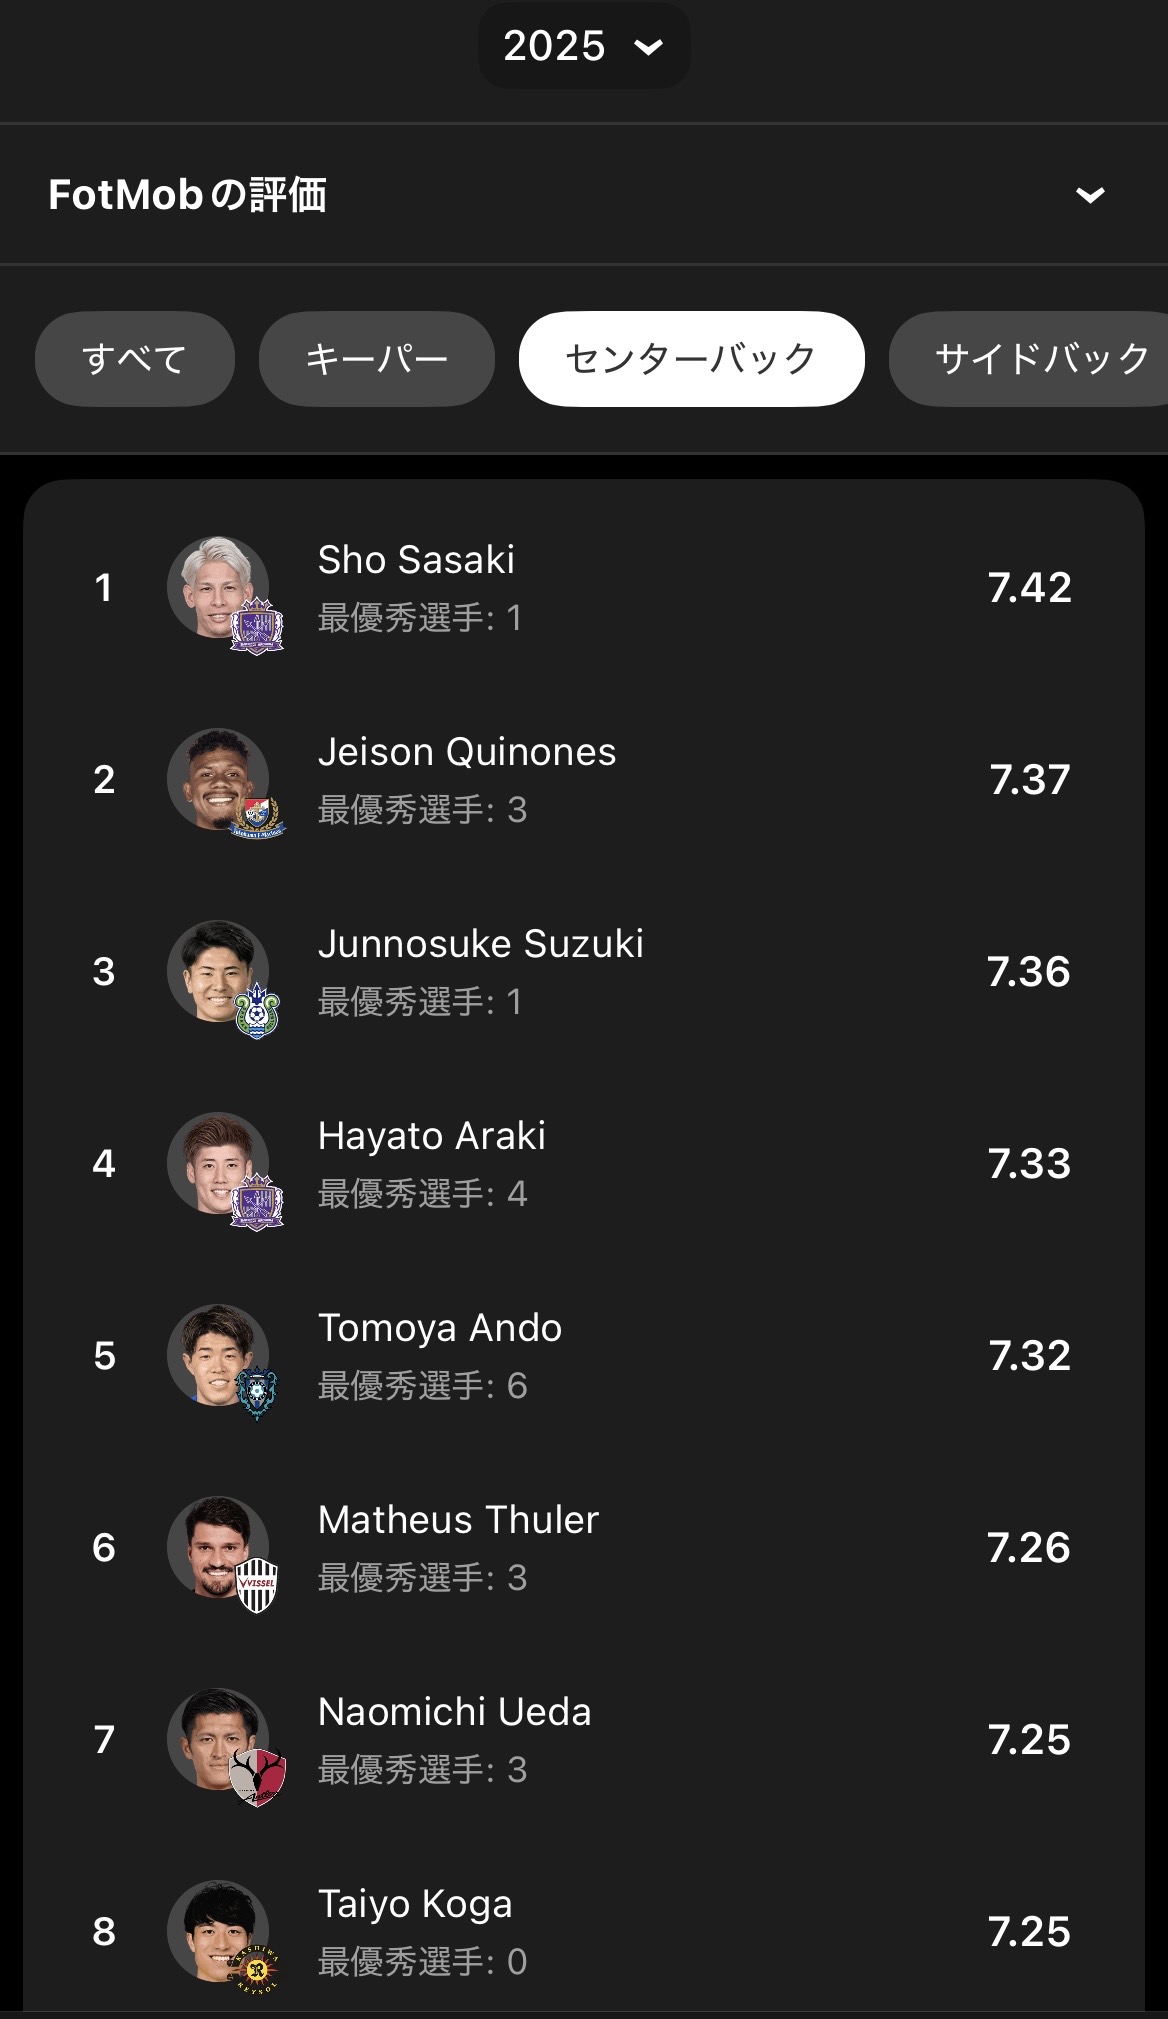Open the 2025 season dropdown
Image resolution: width=1168 pixels, height=2019 pixels.
click(584, 46)
